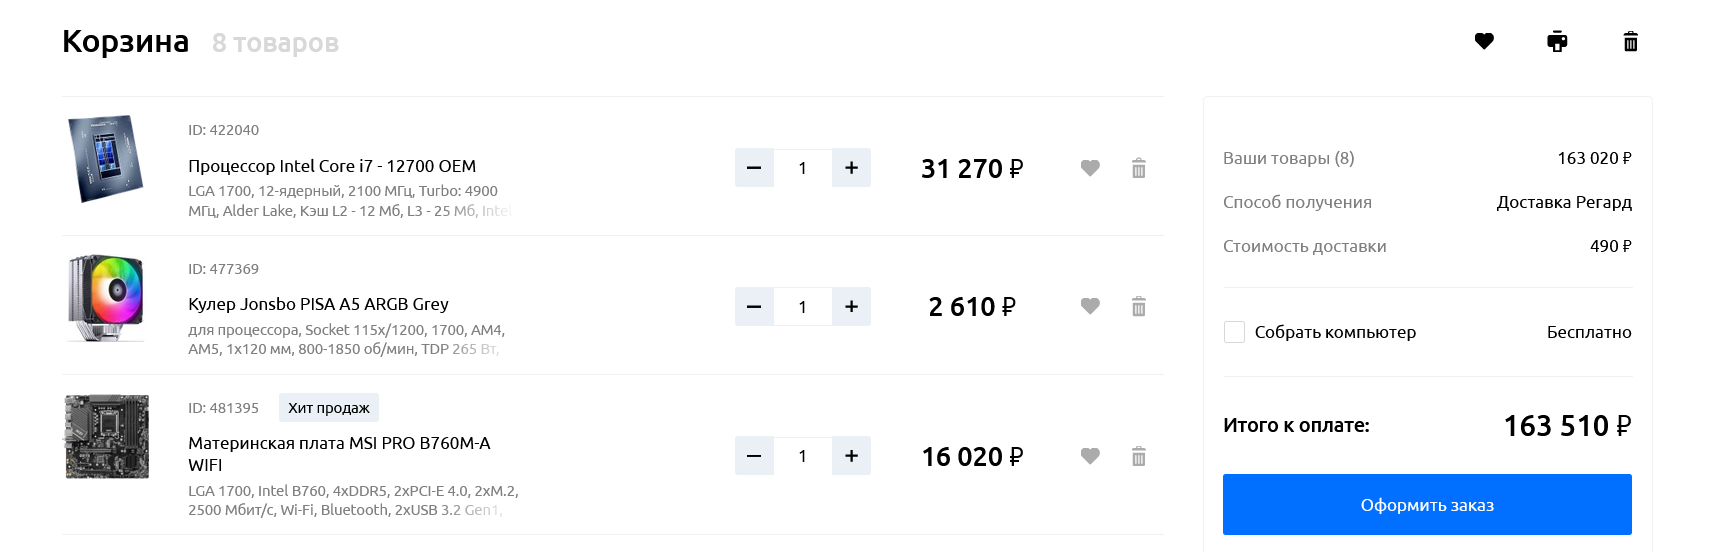
Task: Increase Jonsbo cooler quantity by one
Action: [x=851, y=306]
